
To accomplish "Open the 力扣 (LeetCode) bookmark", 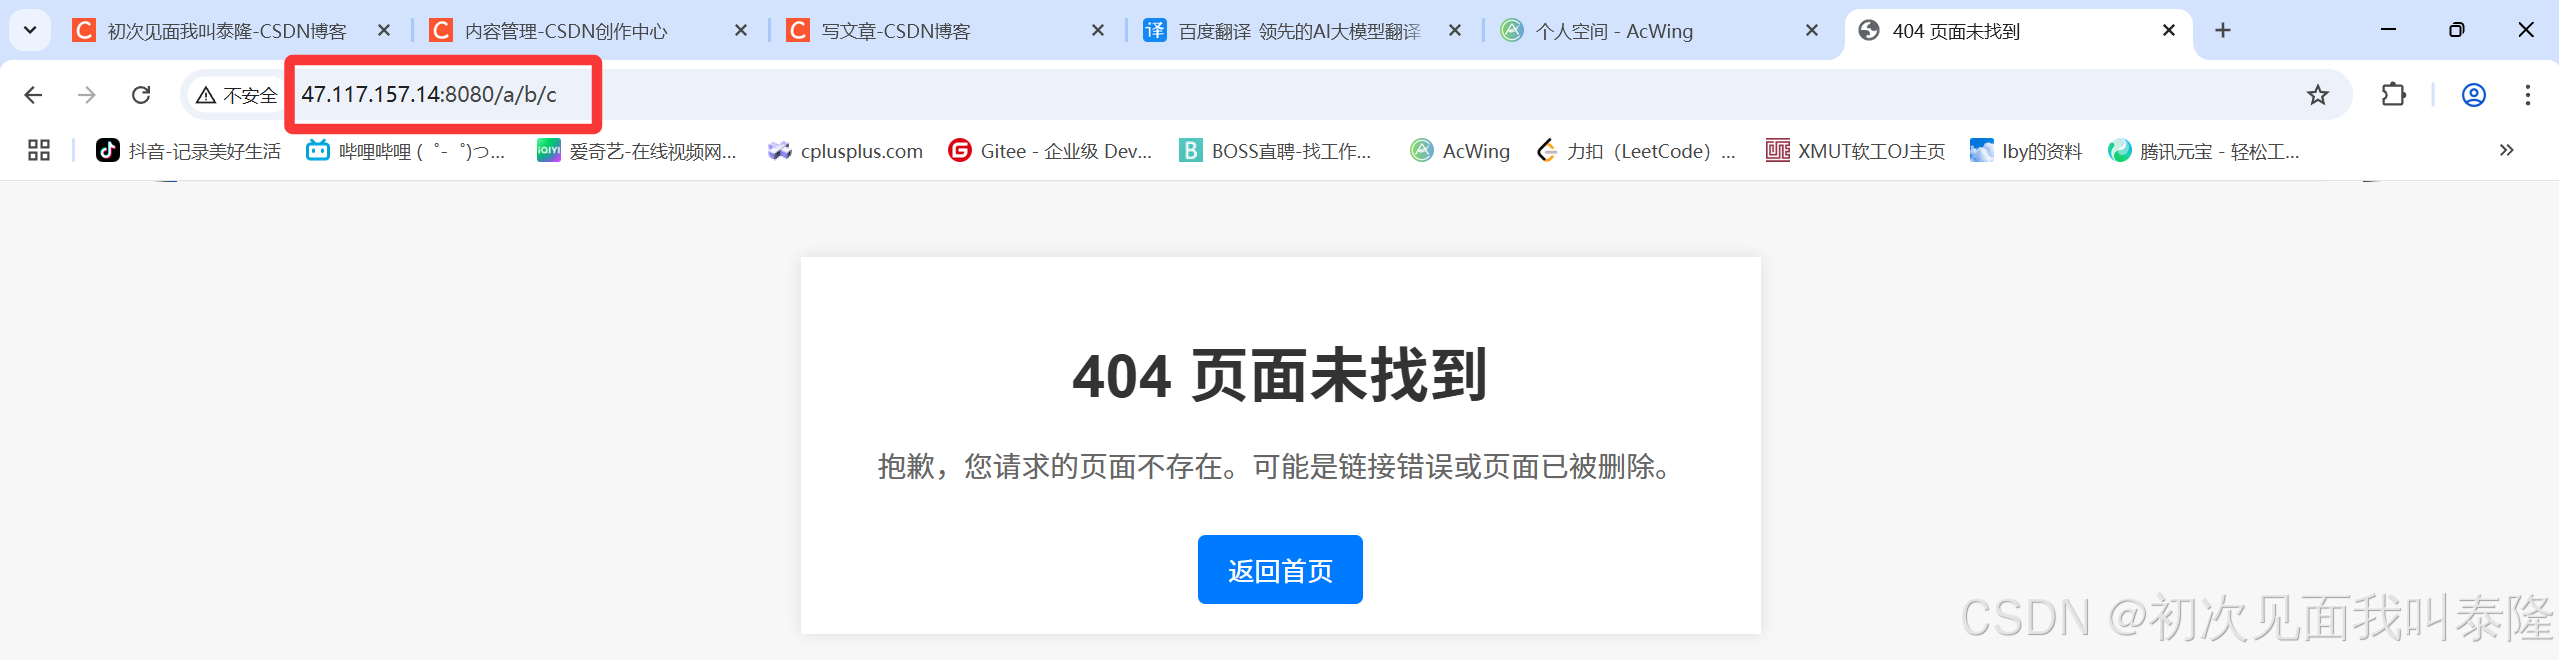I will click(1637, 151).
